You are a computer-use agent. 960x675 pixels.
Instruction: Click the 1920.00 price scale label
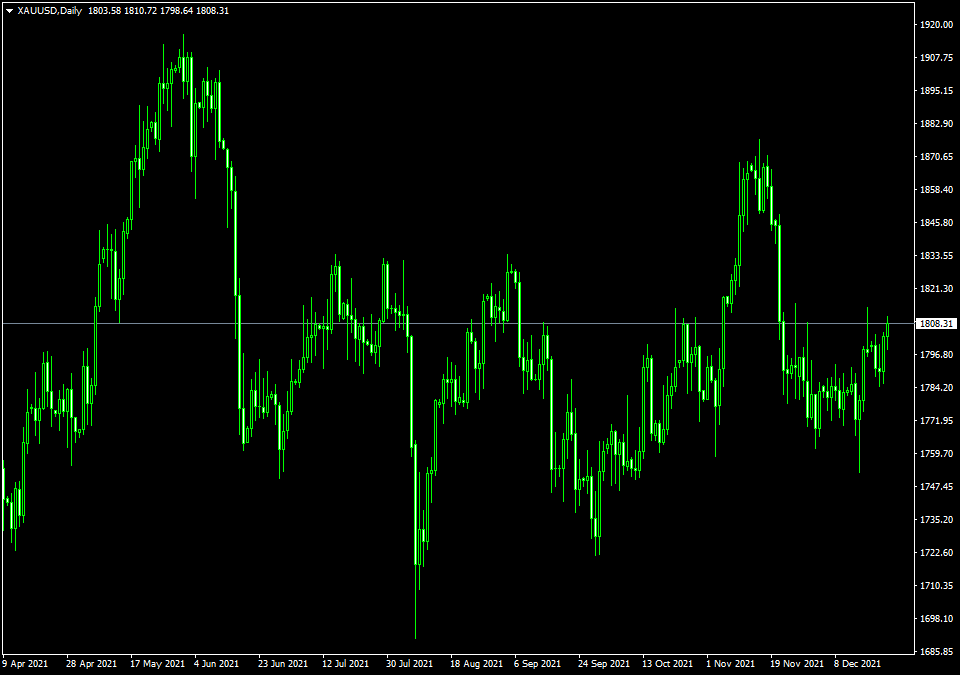pyautogui.click(x=937, y=25)
